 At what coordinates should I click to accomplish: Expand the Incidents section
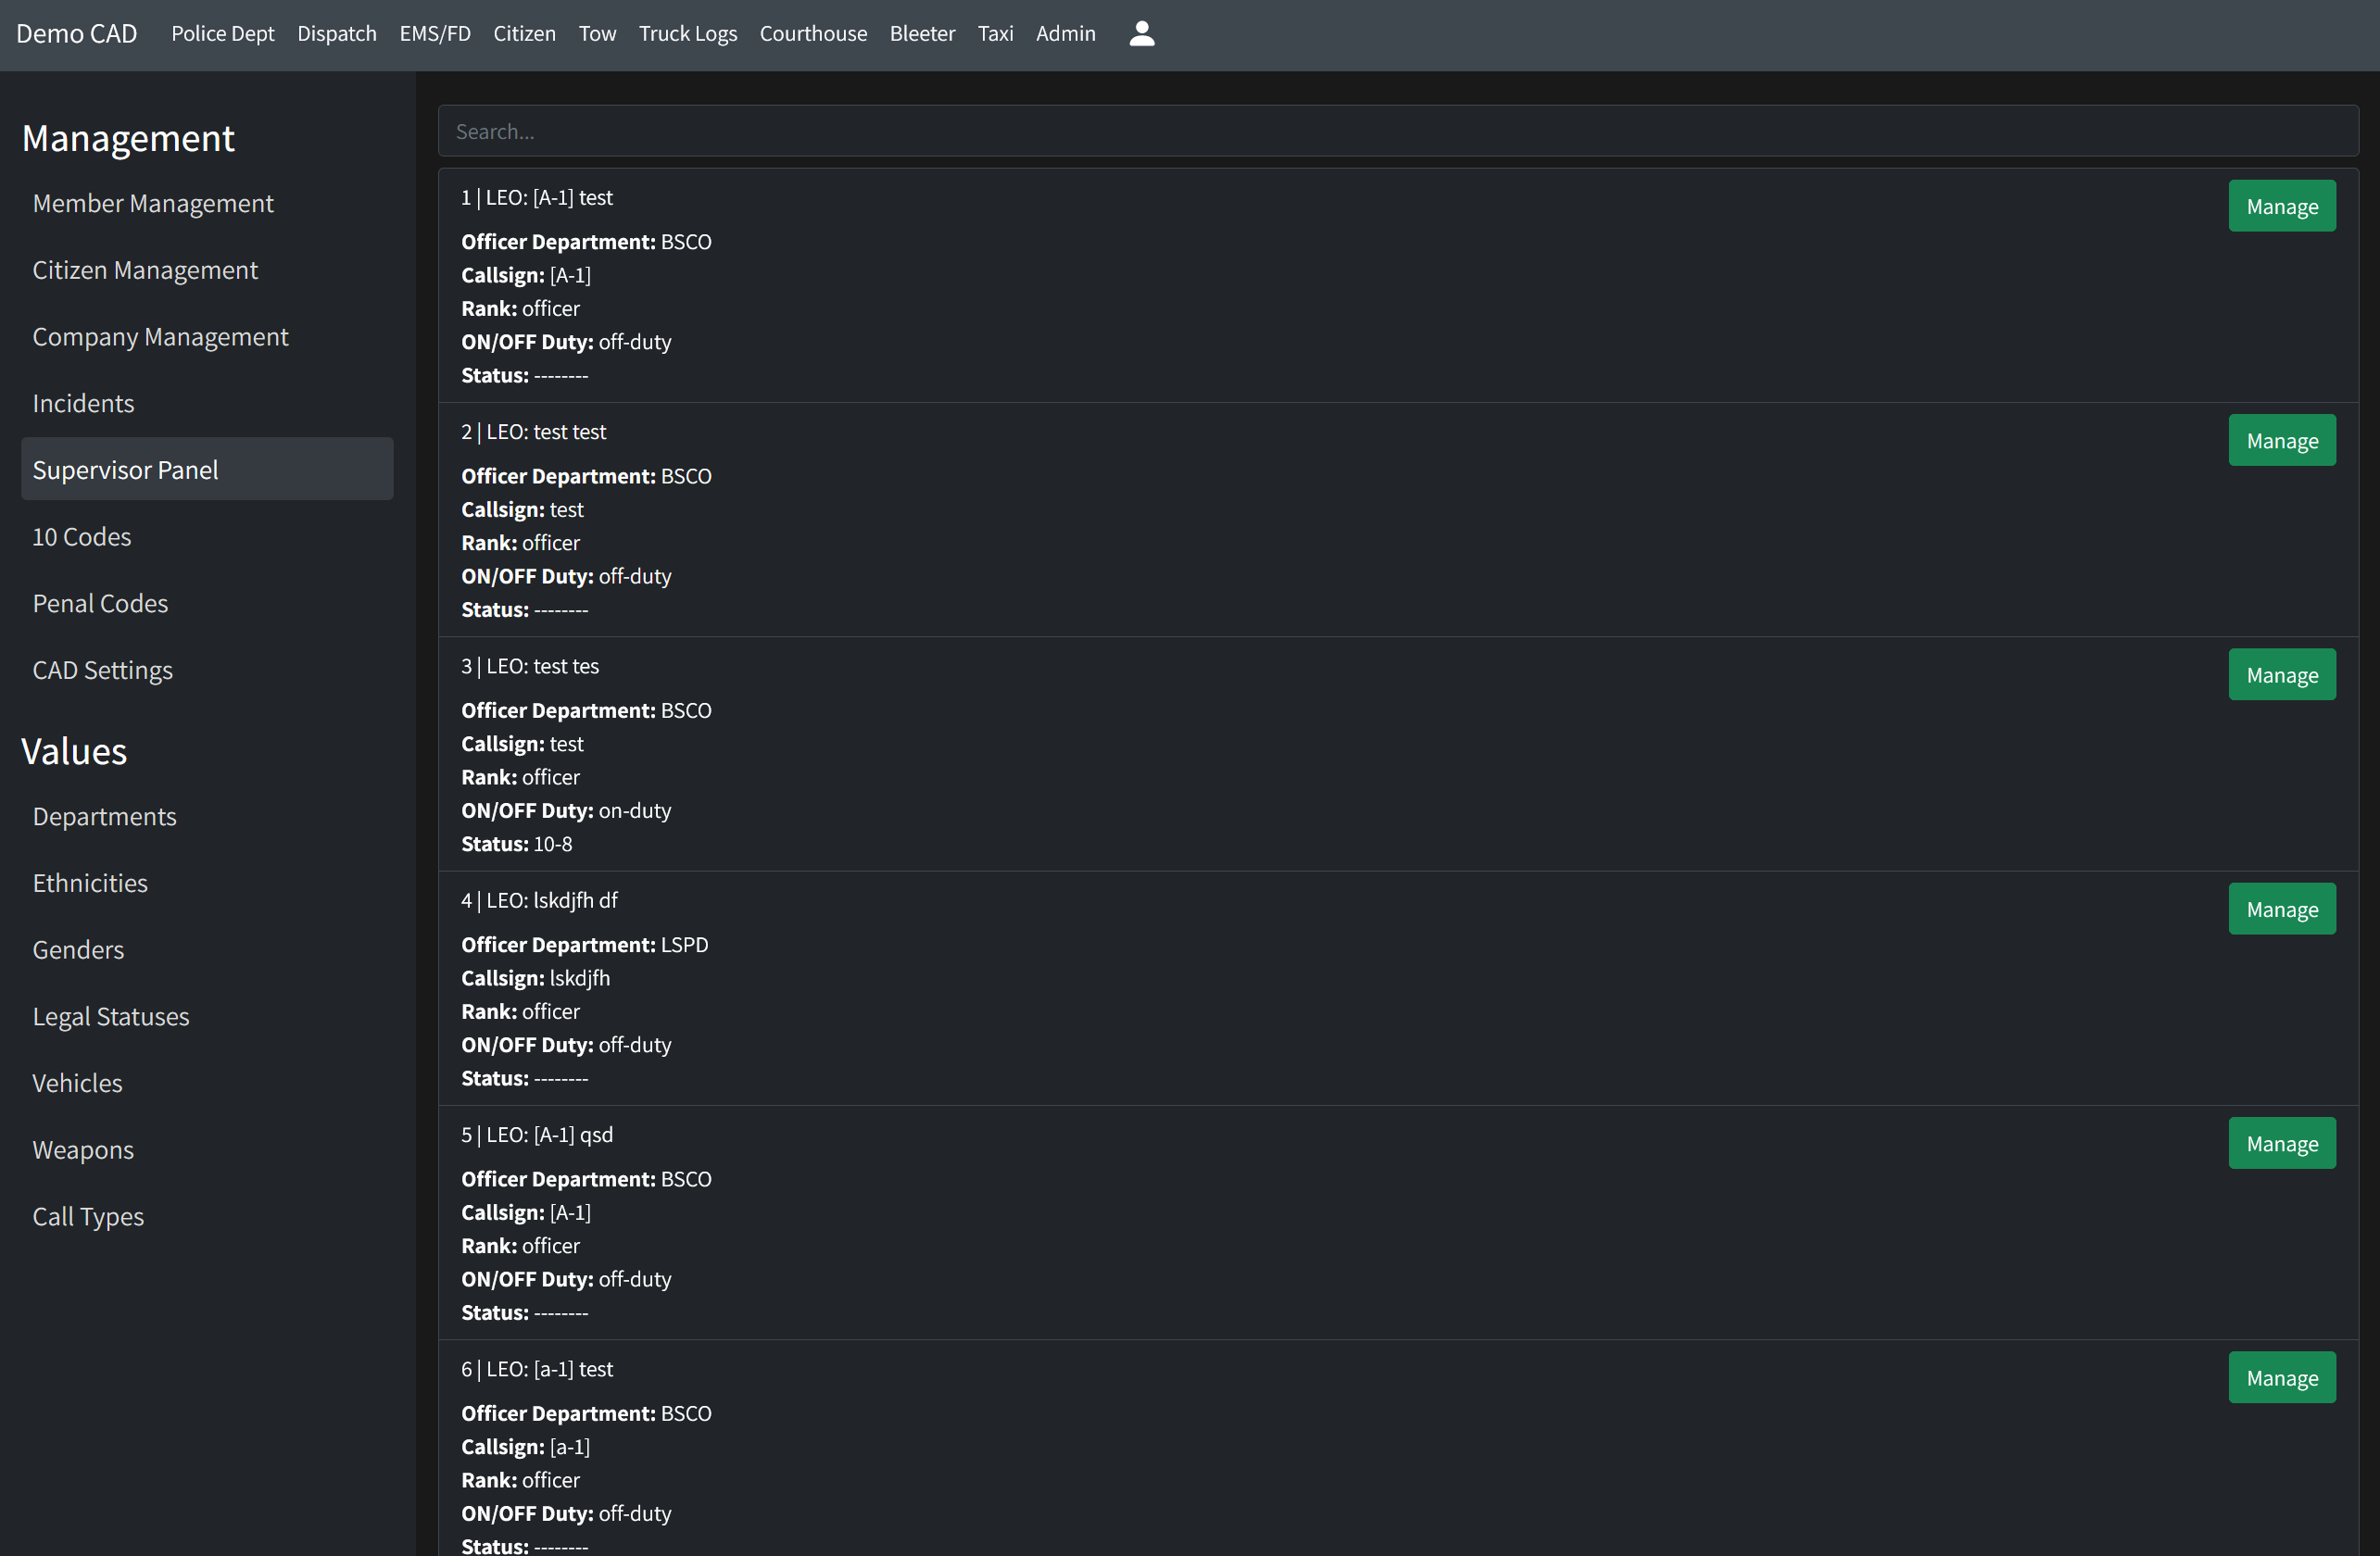click(83, 401)
